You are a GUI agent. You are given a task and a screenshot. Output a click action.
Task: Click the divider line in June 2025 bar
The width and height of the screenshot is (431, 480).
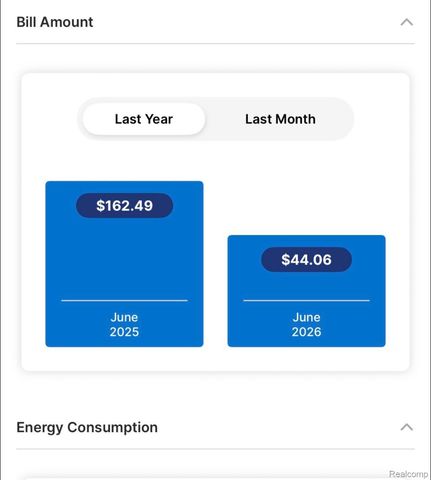pyautogui.click(x=124, y=300)
